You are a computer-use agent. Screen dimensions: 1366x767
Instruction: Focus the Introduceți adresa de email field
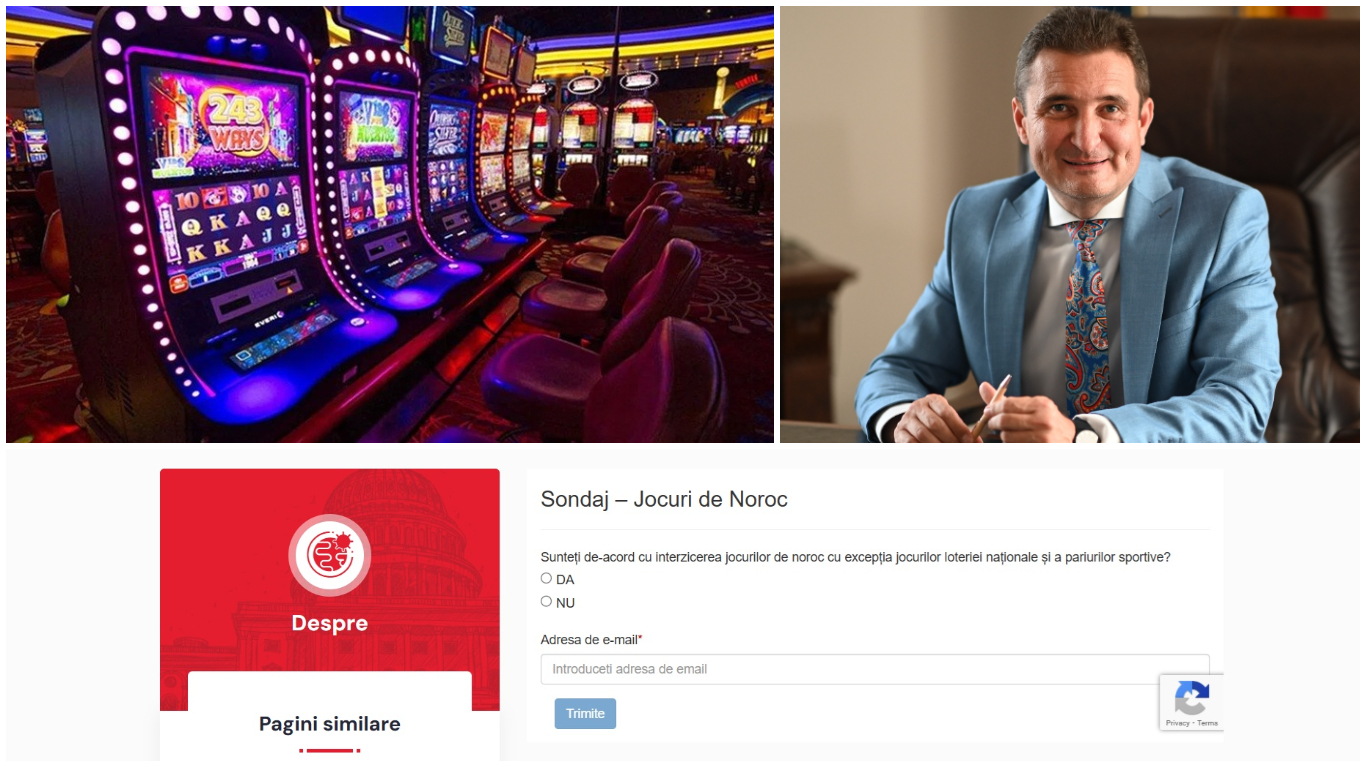pos(875,669)
